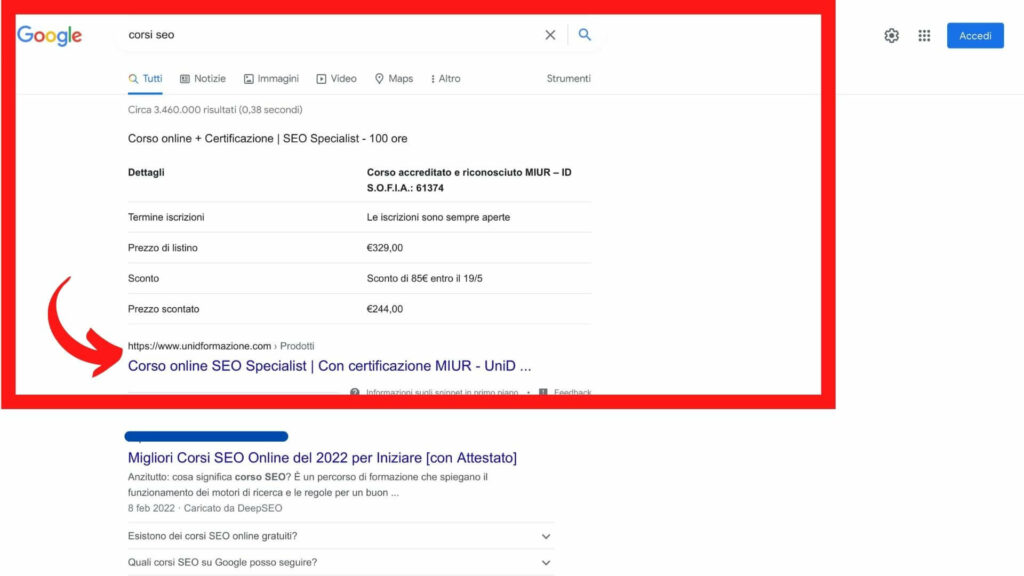Click the 'Dettagli' table header
Screen dimensions: 1024x576
click(146, 172)
